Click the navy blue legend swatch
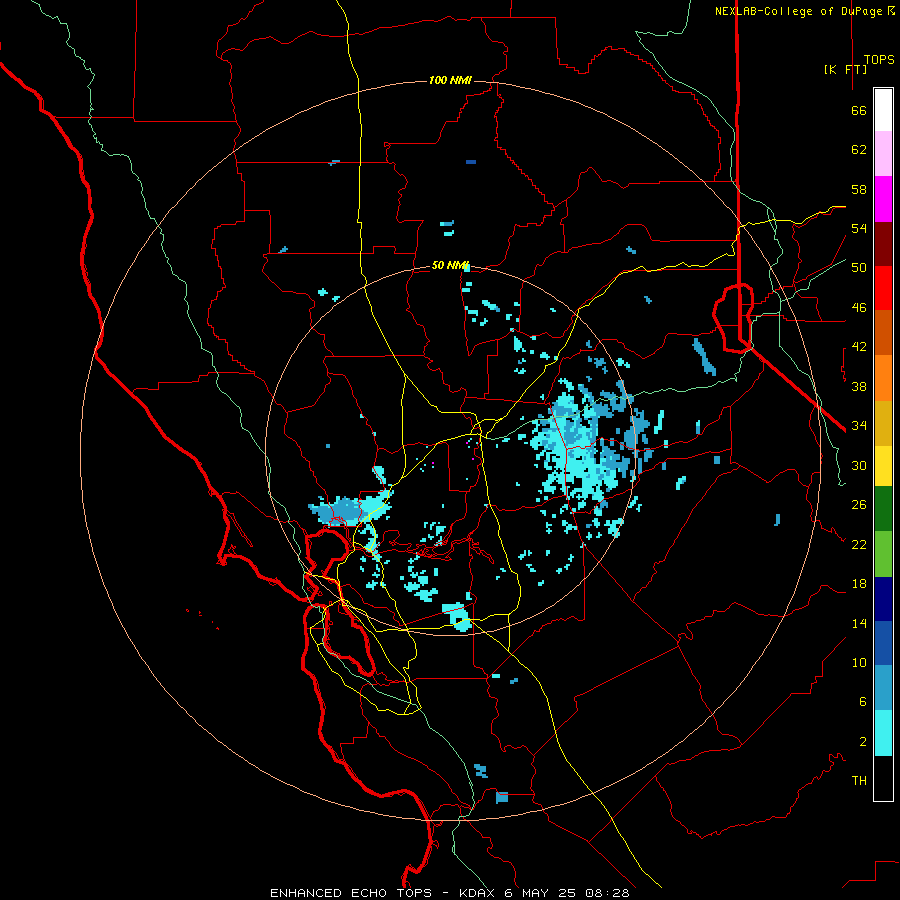900x900 pixels. pos(883,599)
